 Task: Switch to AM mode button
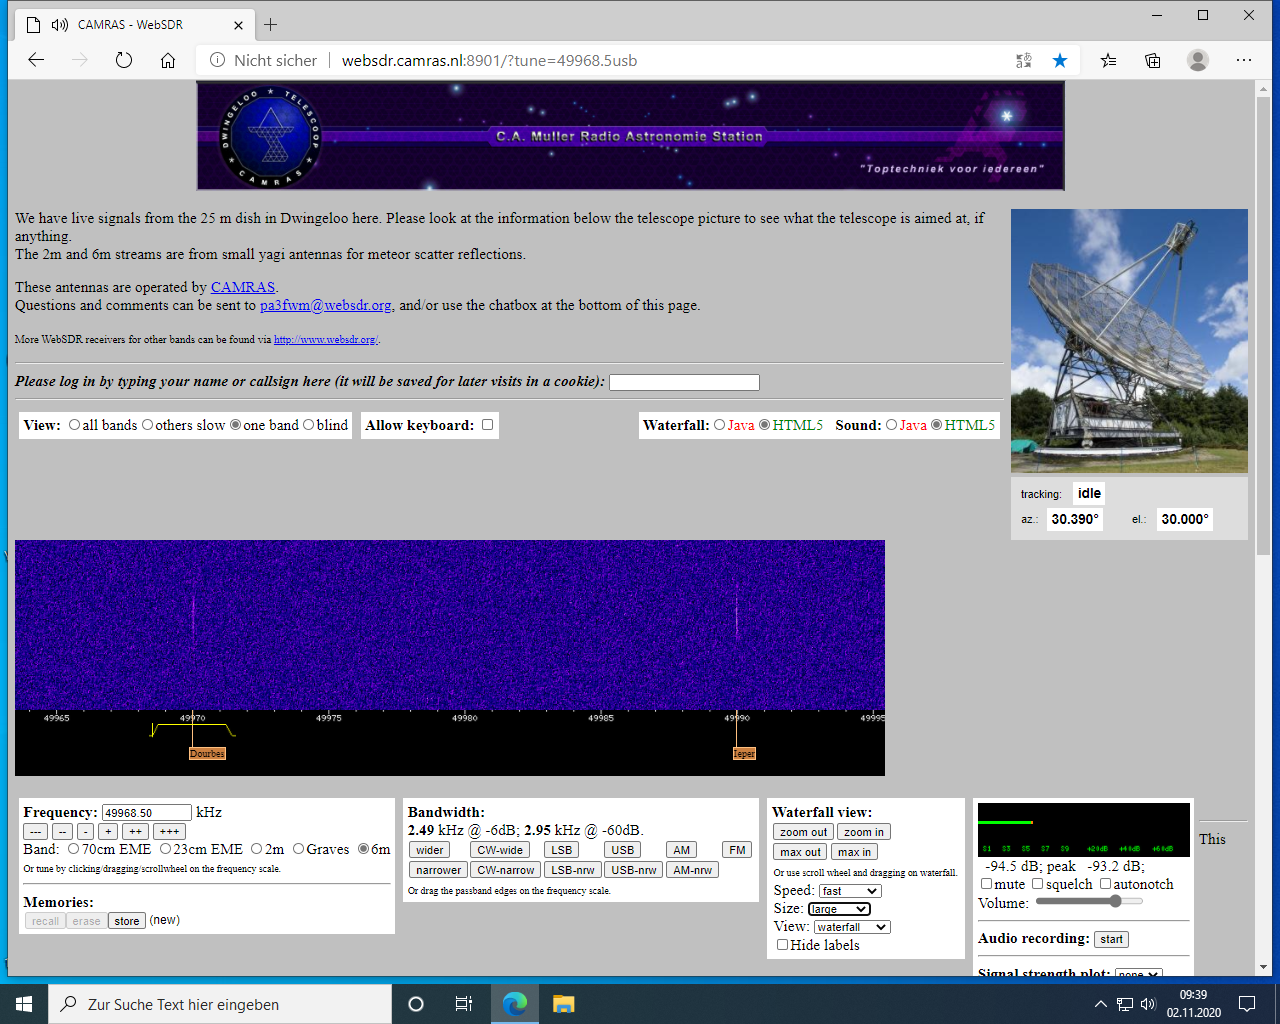[x=682, y=850]
